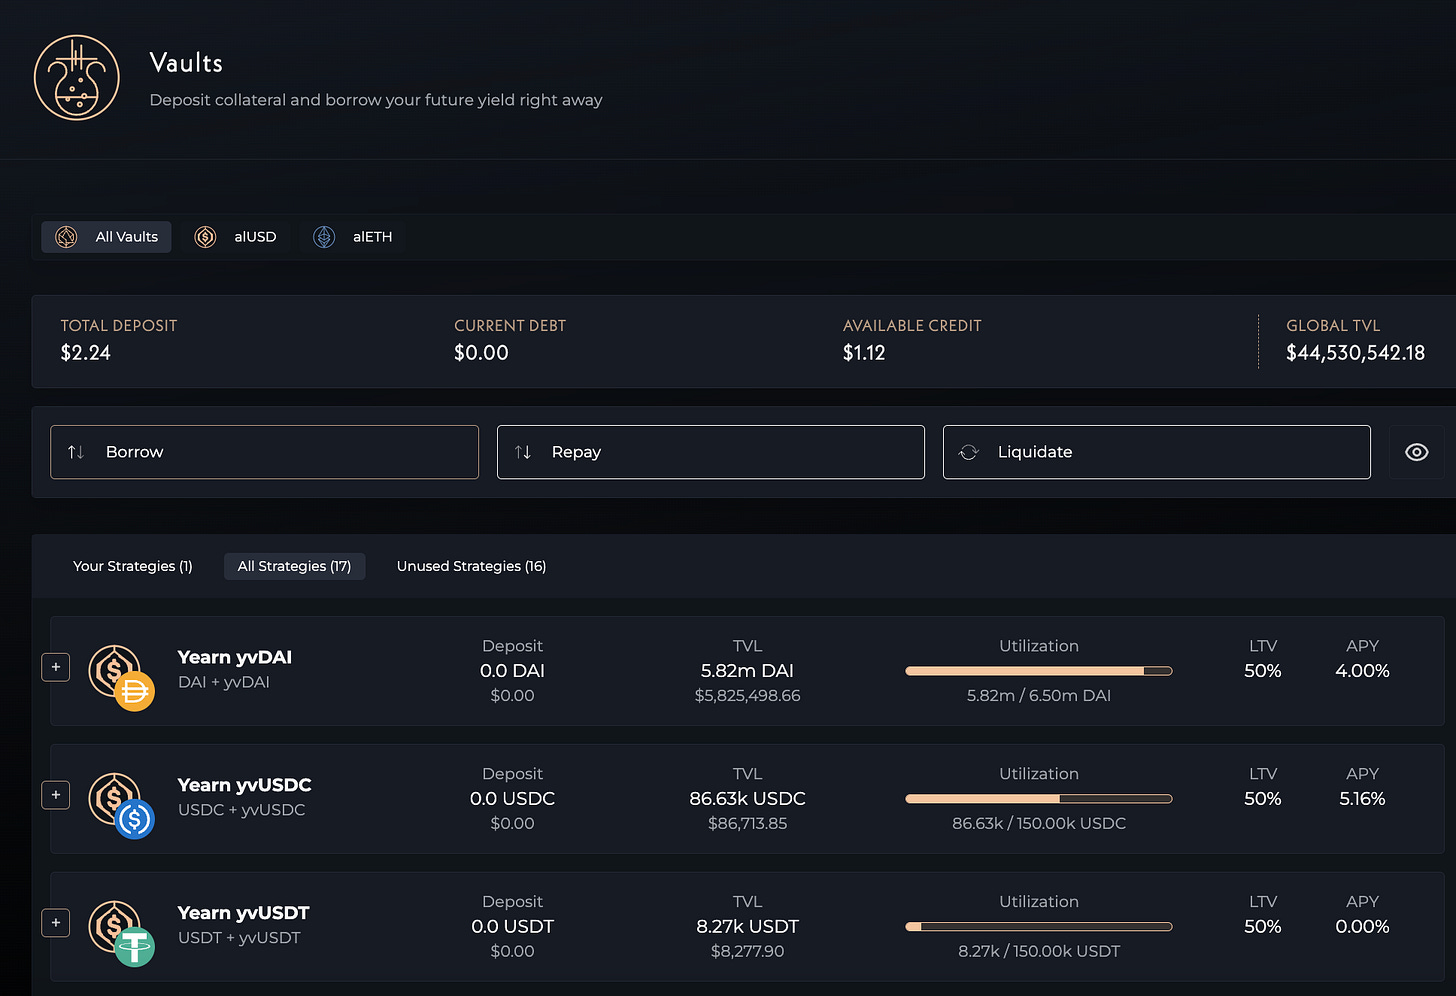Click the yvUSDT utilization progress bar

click(x=1039, y=927)
